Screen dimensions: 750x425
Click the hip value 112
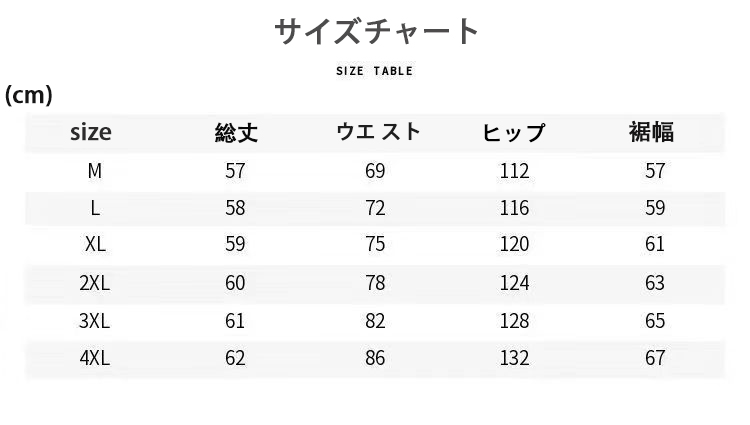coord(514,171)
